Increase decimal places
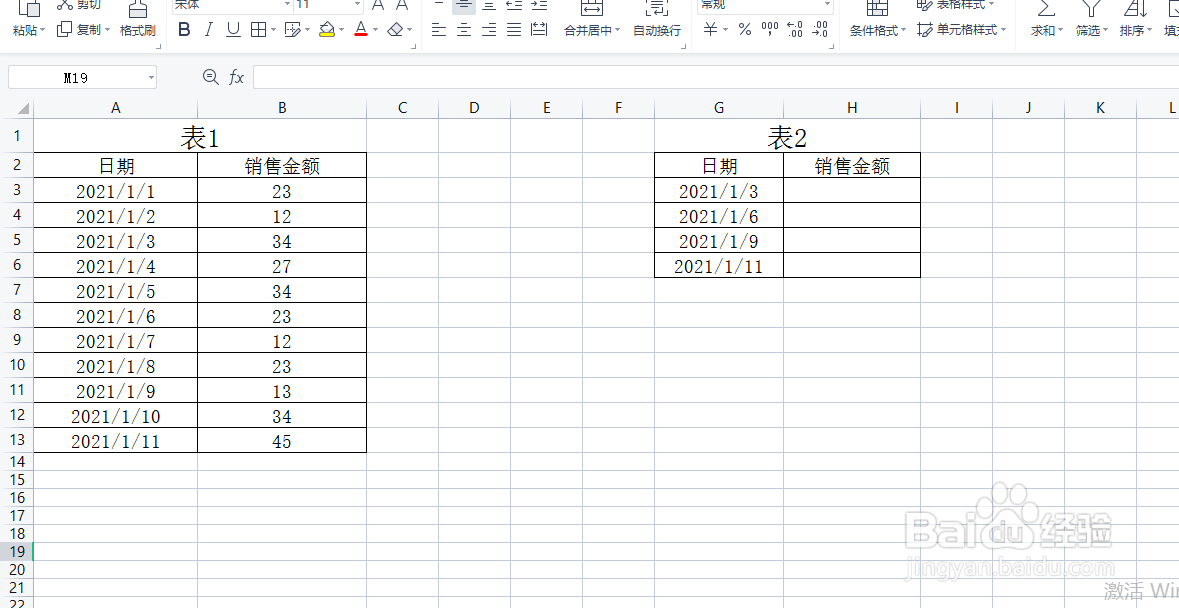 [795, 29]
